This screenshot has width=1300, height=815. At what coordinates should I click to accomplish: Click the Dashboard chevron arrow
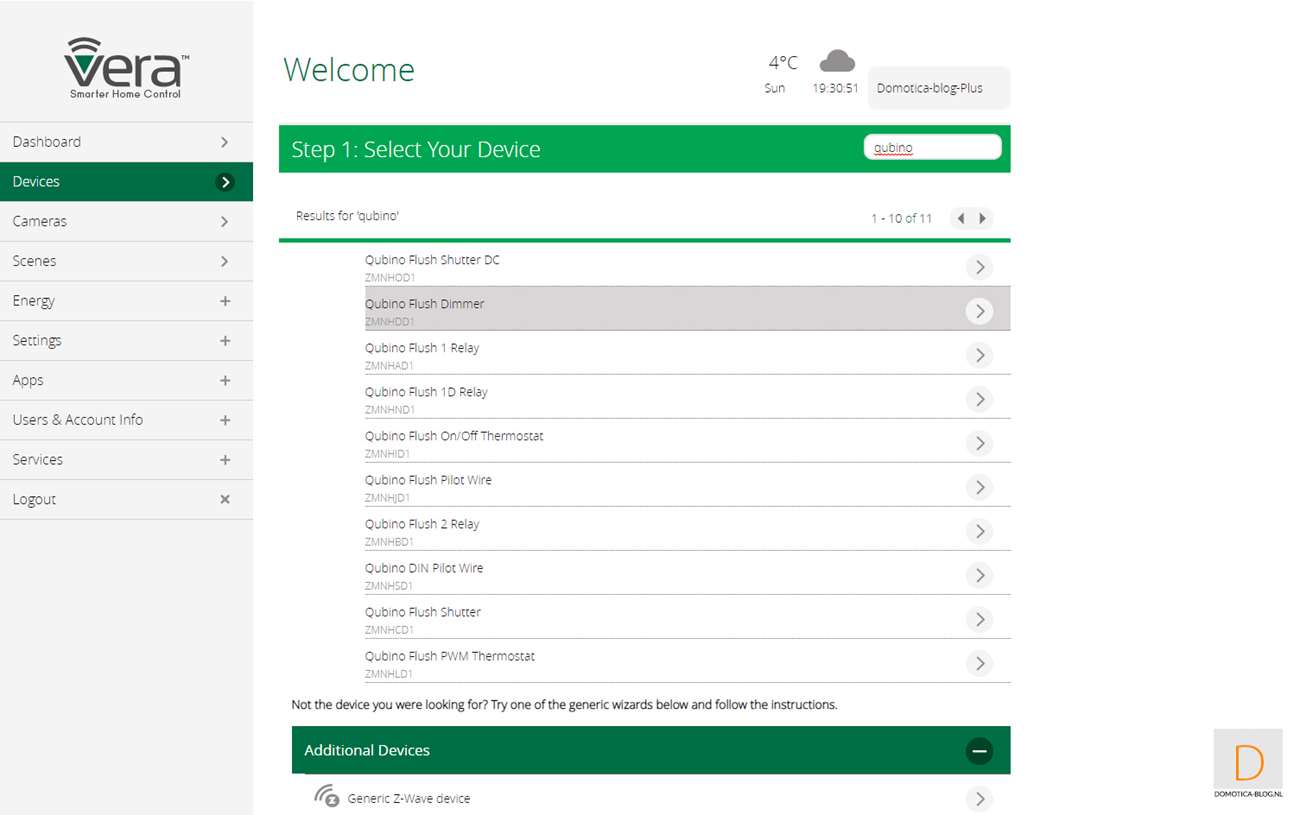coord(225,142)
